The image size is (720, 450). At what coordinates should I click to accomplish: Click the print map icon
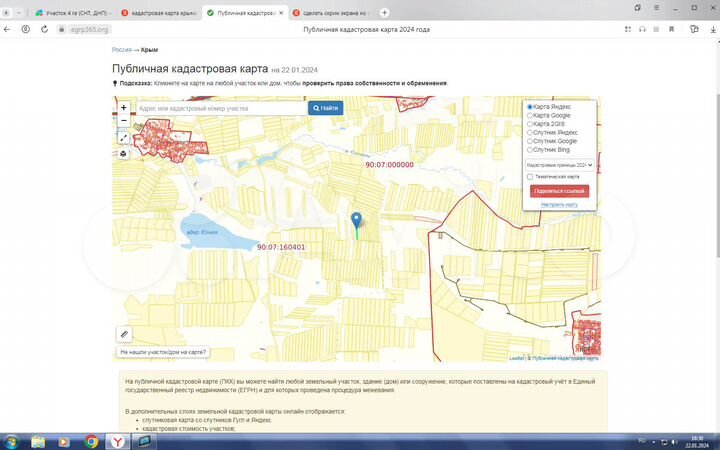click(x=124, y=154)
